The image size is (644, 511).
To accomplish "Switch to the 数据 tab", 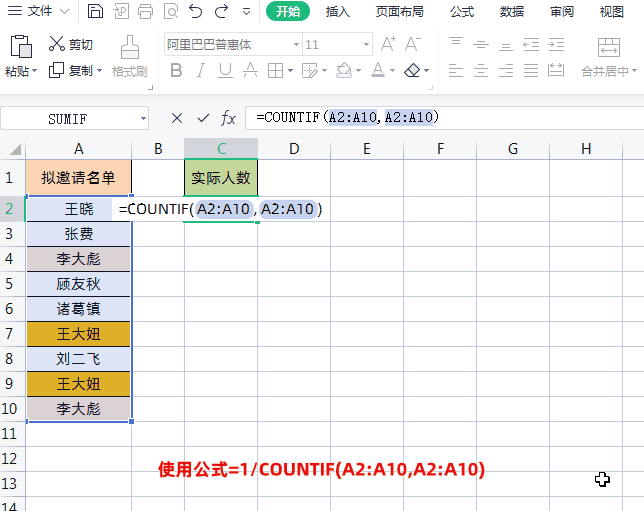I will coord(512,12).
